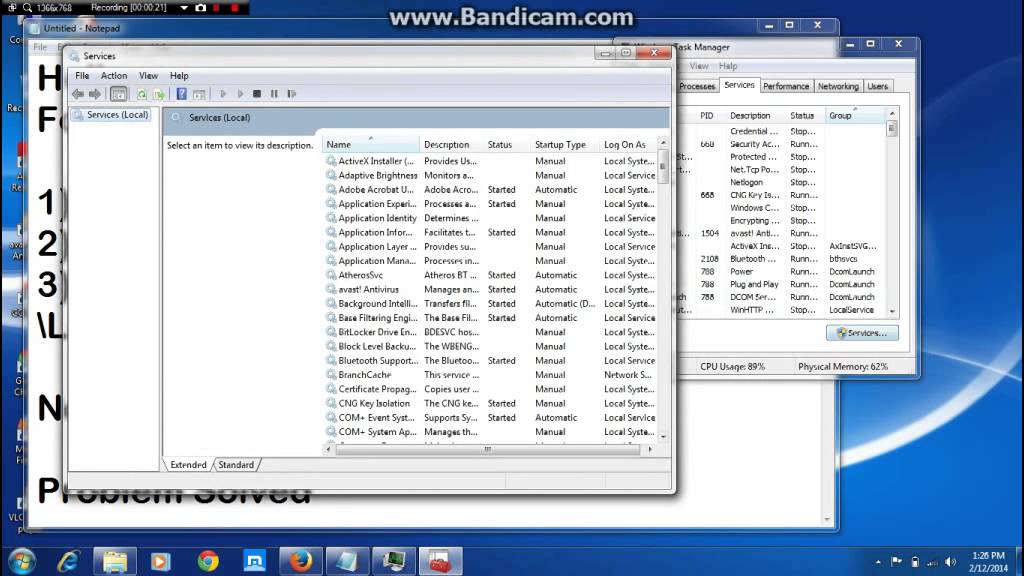Select the COM+ Event Syst... service

(x=490, y=418)
